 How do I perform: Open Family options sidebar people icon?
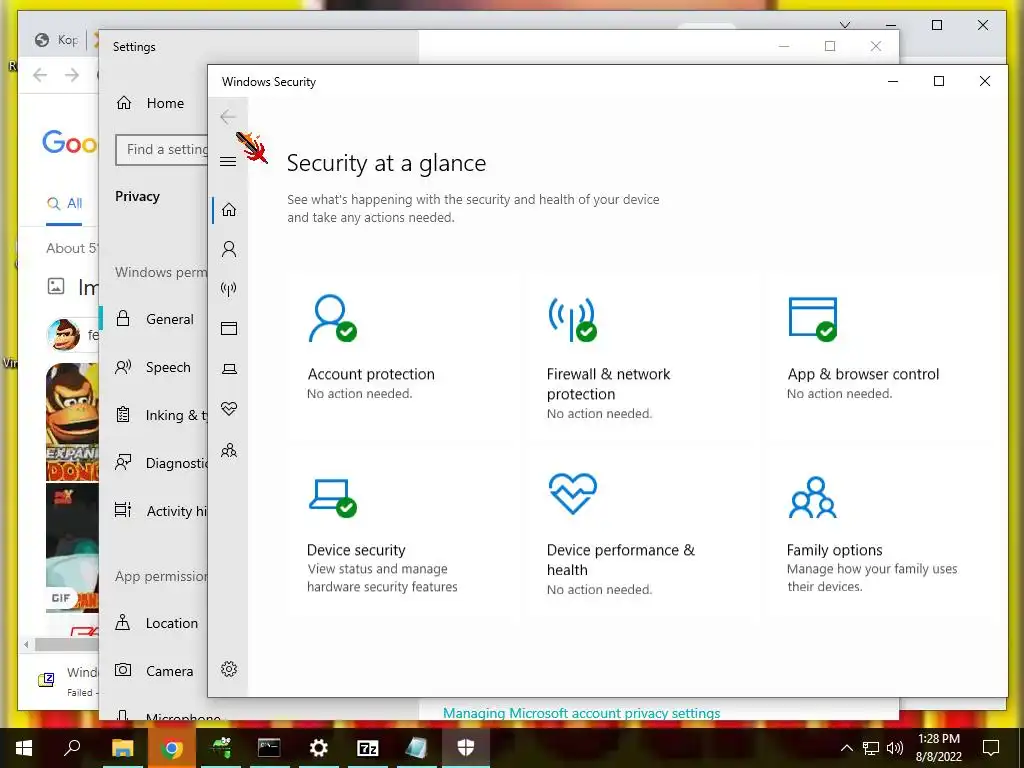point(229,450)
